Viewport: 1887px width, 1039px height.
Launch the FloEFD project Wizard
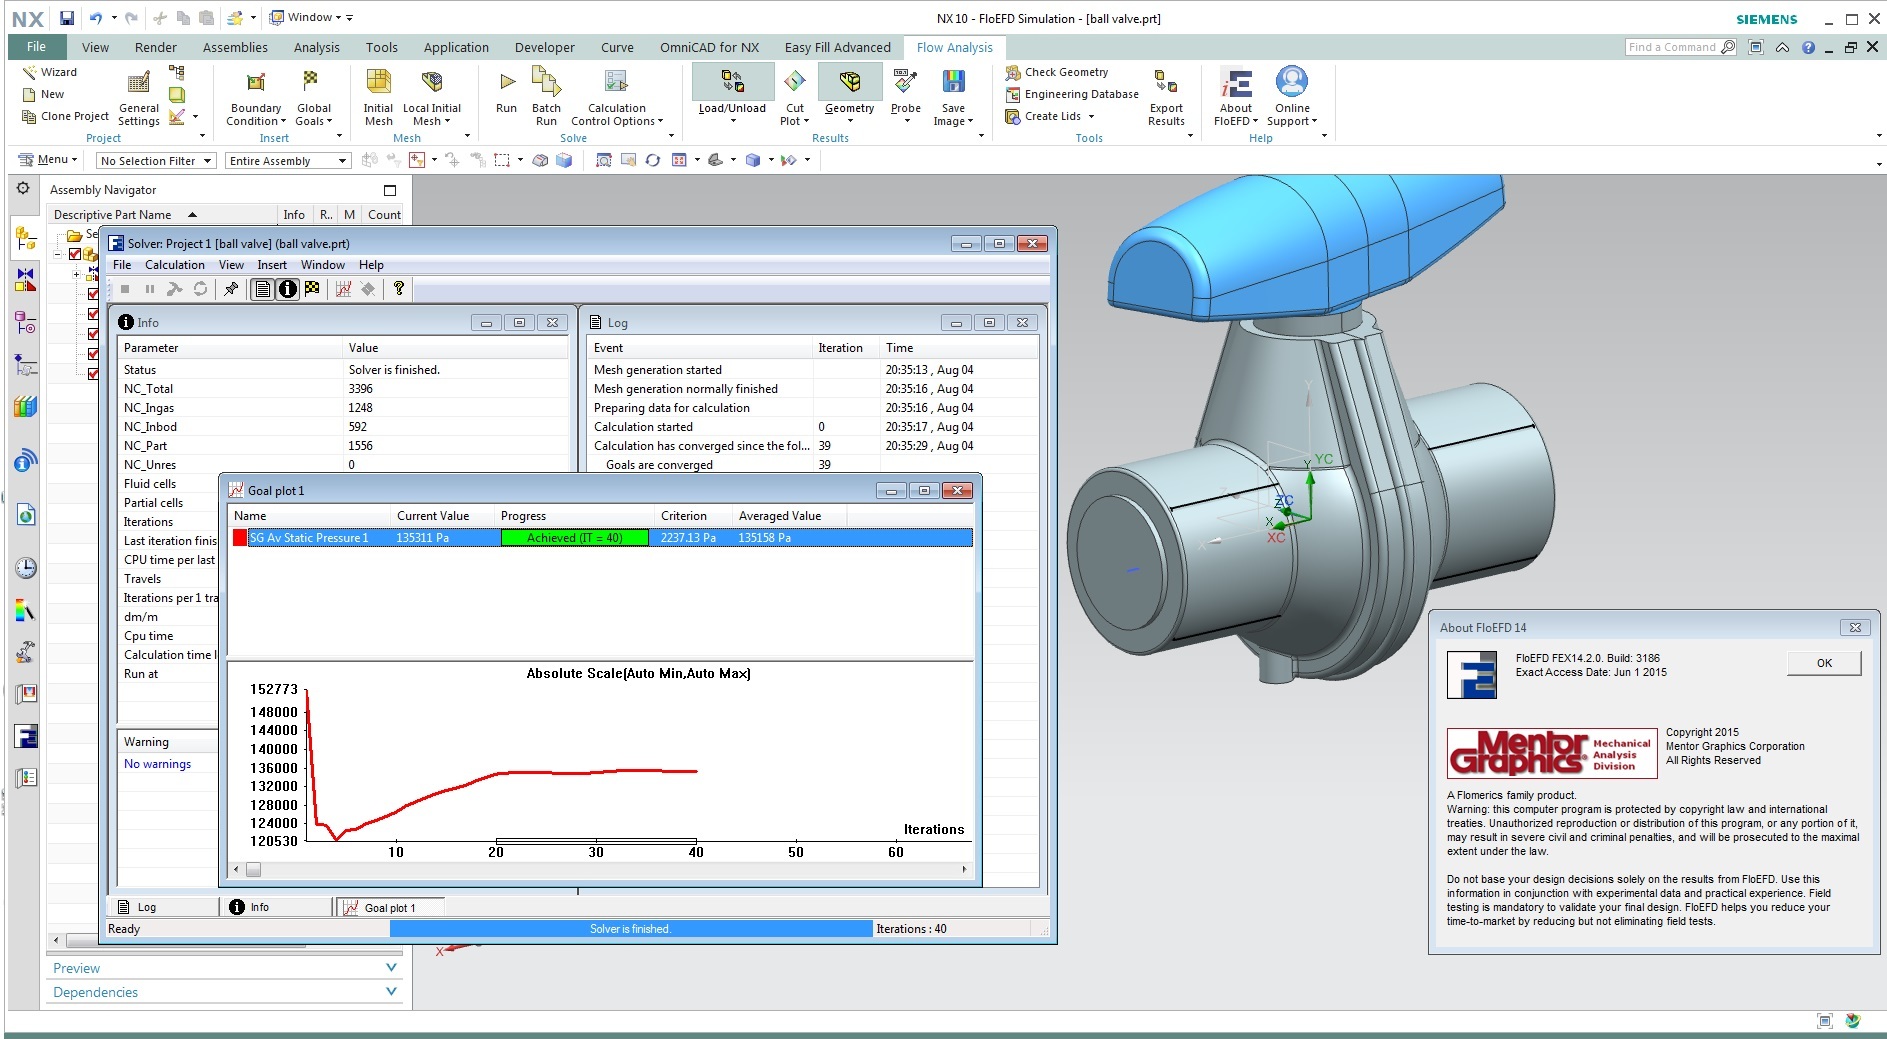(49, 72)
